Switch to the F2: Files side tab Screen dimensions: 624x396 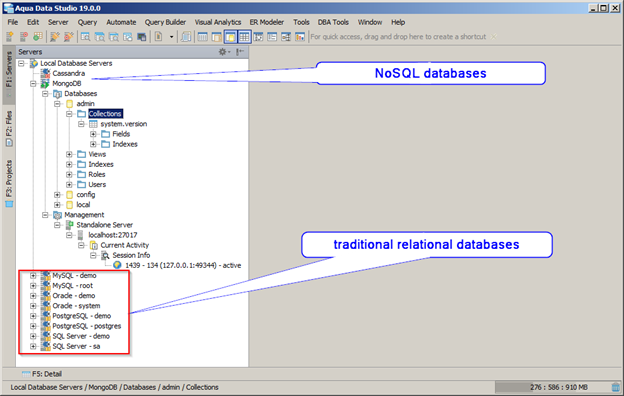(x=9, y=128)
